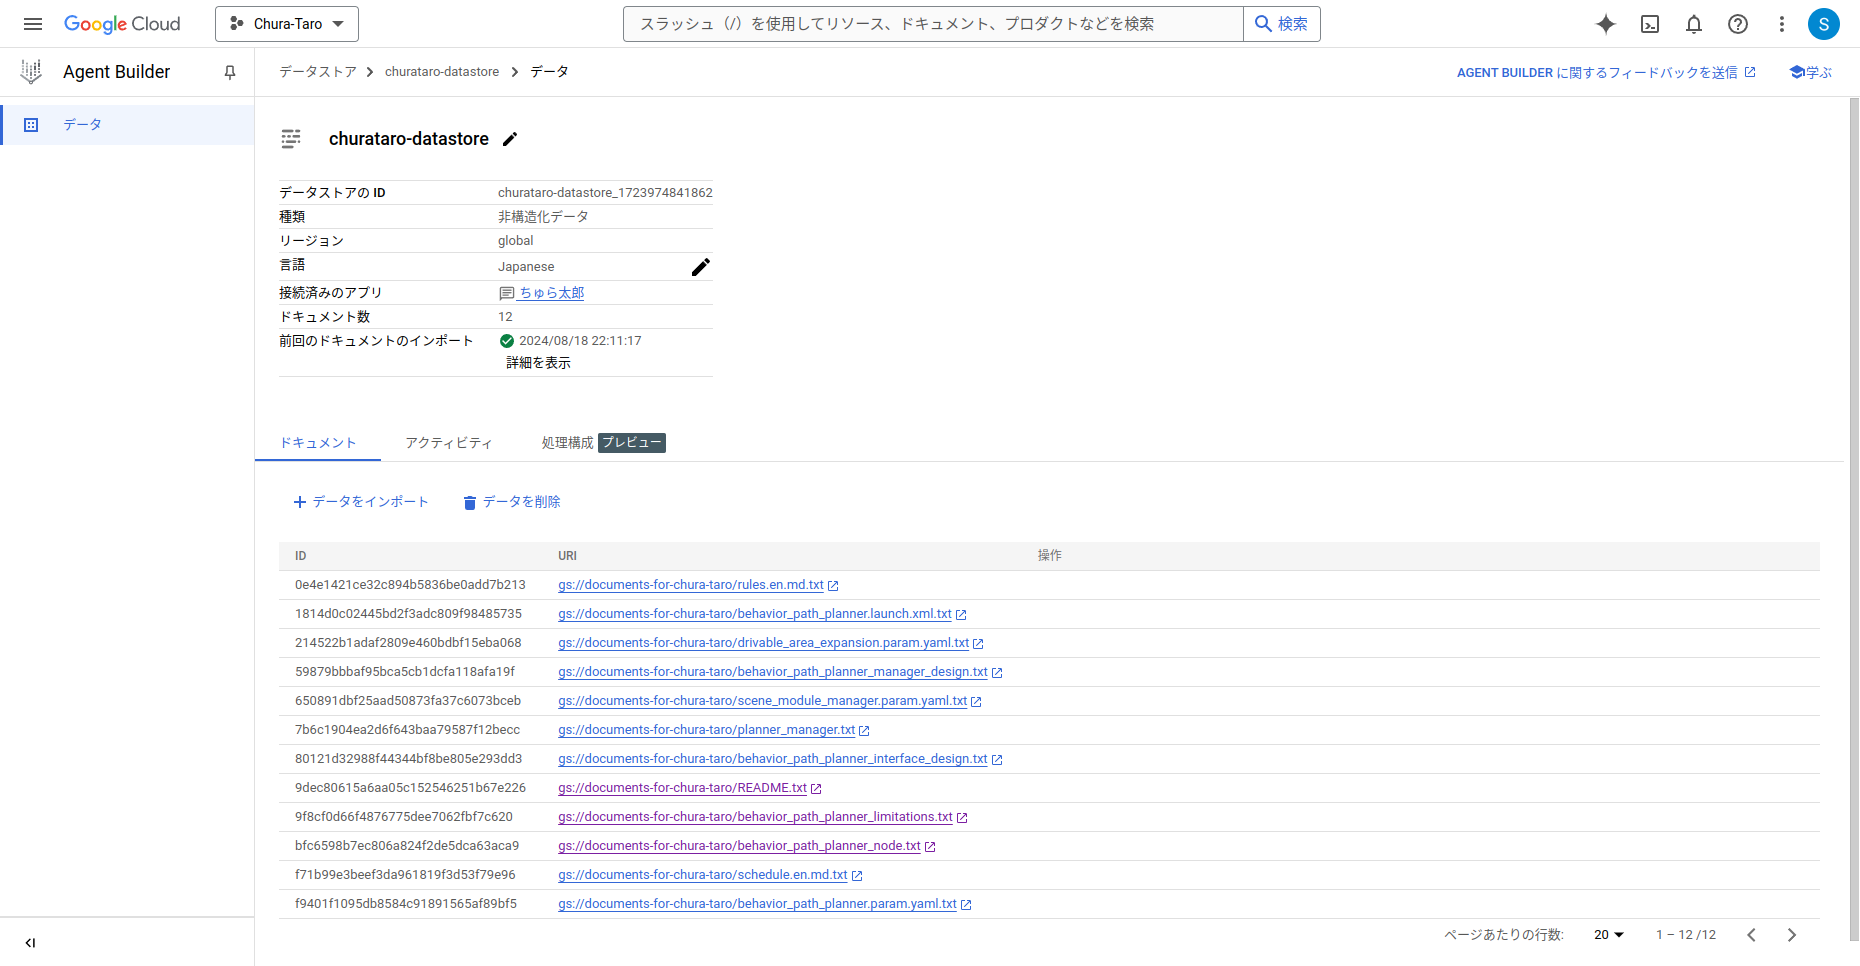Image resolution: width=1860 pixels, height=966 pixels.
Task: Open behavior_path_planner_interface_design.txt link
Action: 773,759
